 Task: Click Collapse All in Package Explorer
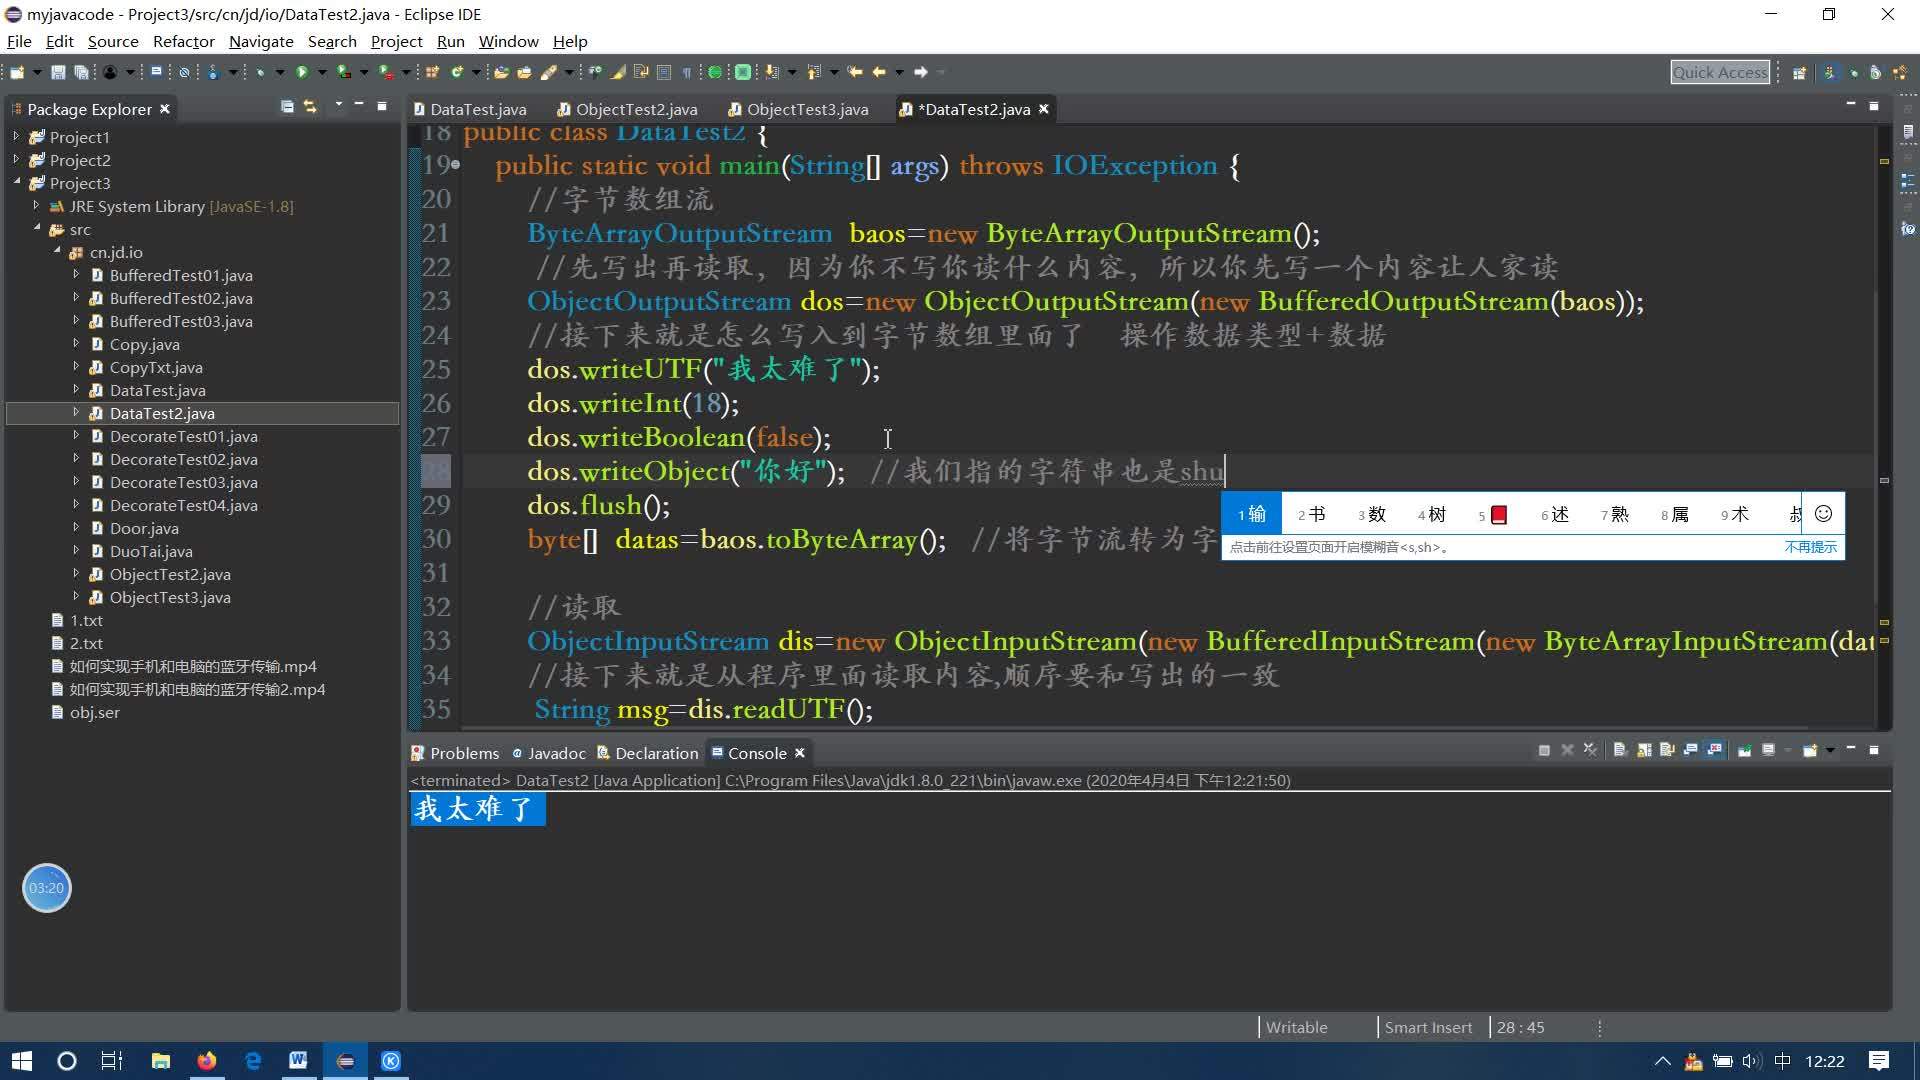[x=287, y=106]
